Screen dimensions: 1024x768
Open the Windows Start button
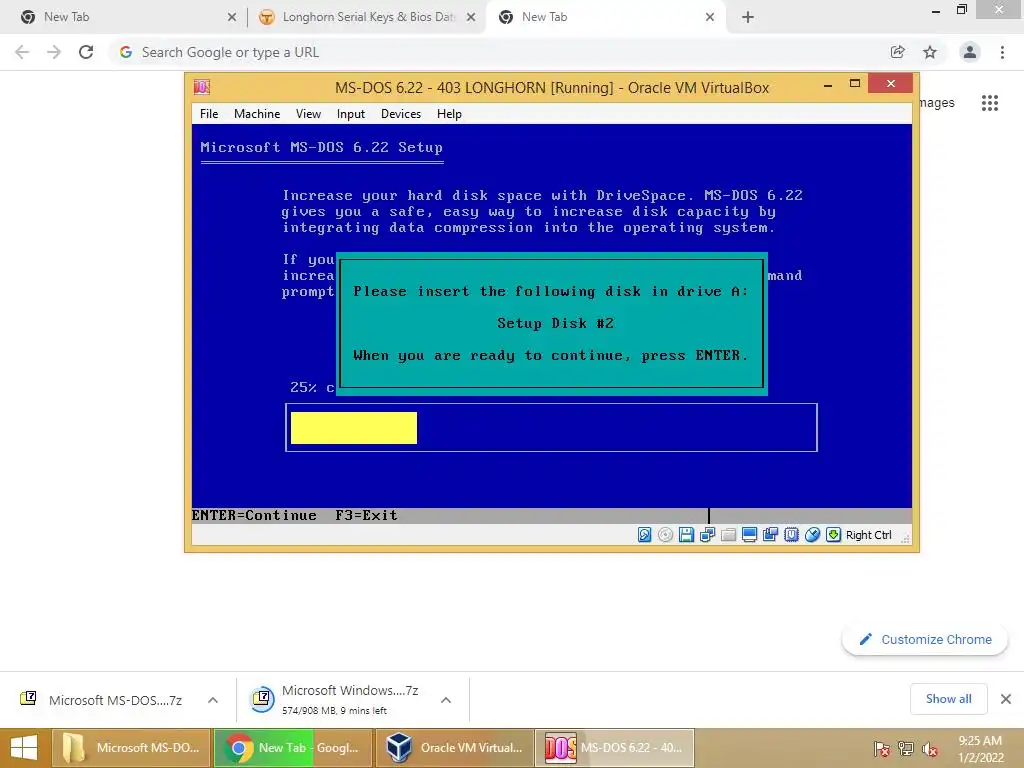pyautogui.click(x=24, y=748)
